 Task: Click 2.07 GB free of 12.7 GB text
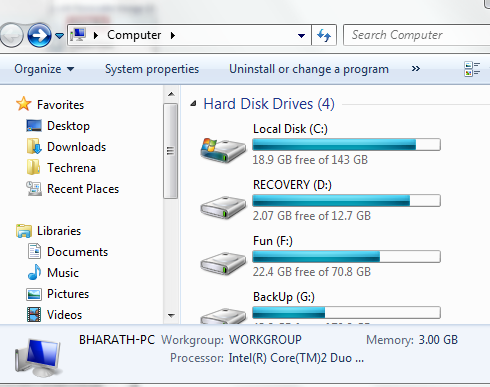pos(311,216)
